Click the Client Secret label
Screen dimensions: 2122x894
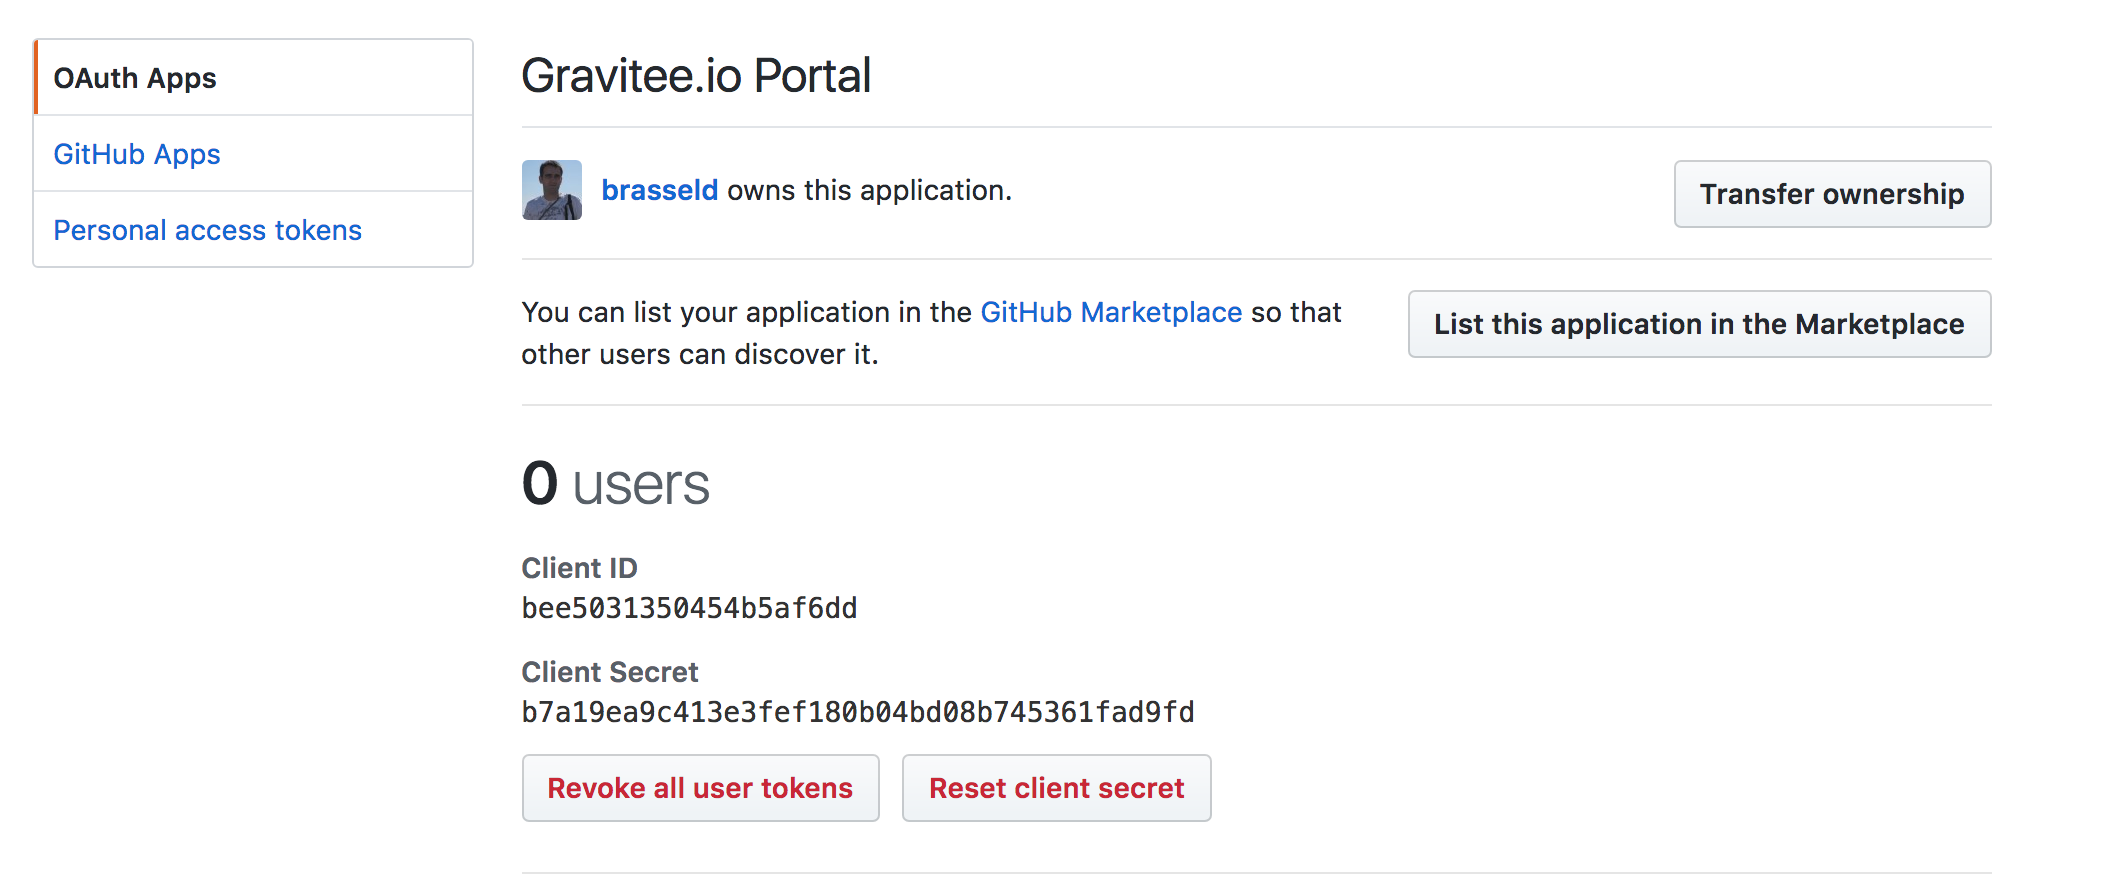coord(609,672)
